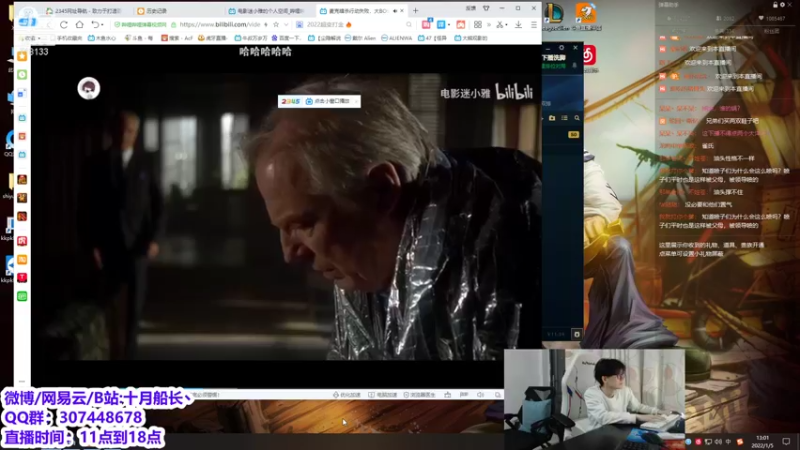
Task: Open the League of Legends desktop shortcut
Action: point(554,15)
